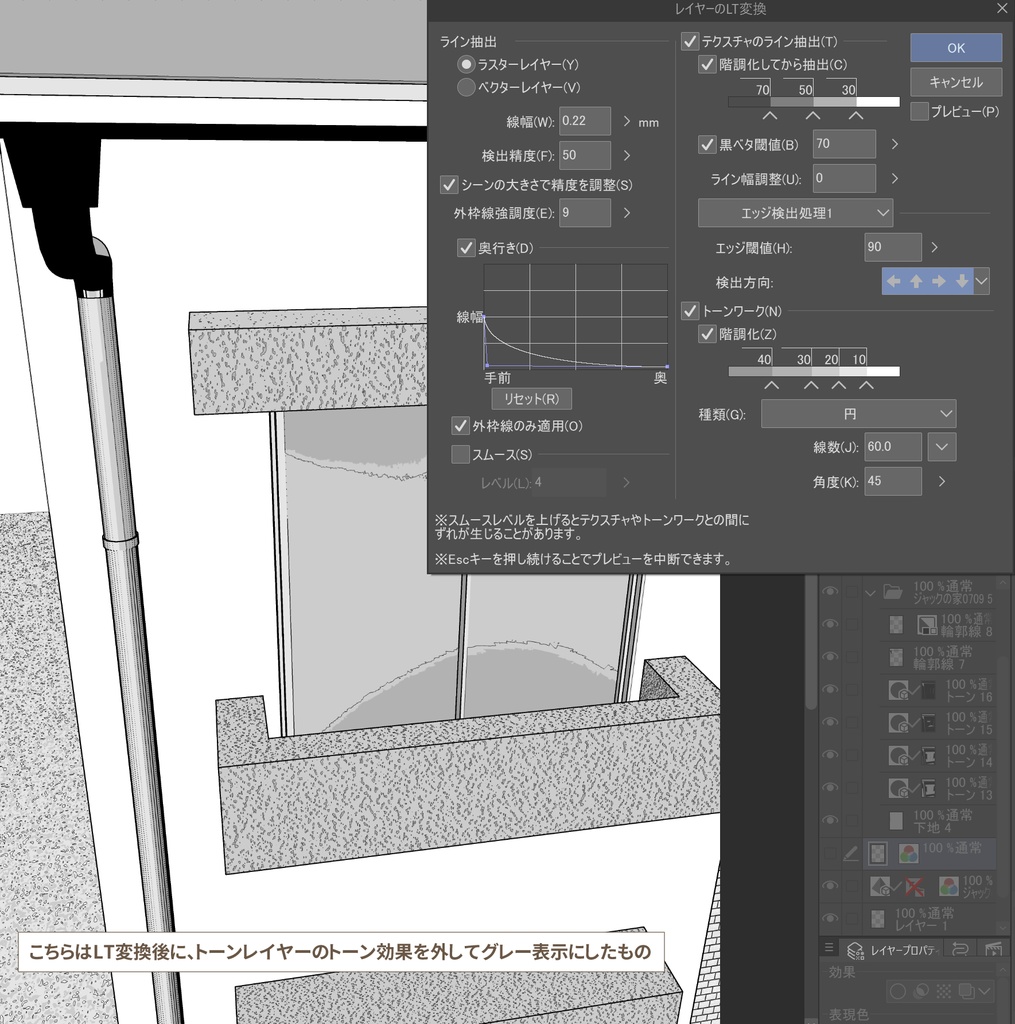Select the ベクターレイヤー radio button
Screen dimensions: 1015x1024
tap(466, 87)
